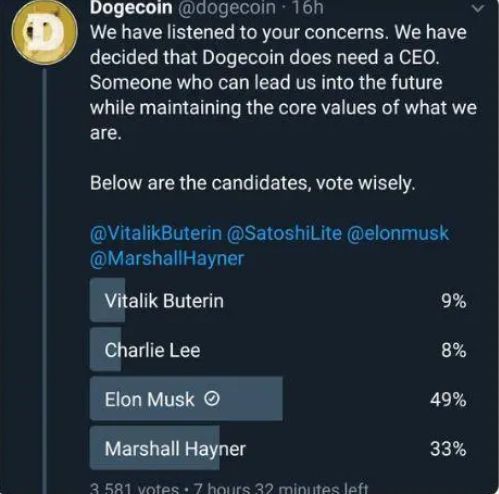Click the 8% result percentage
The image size is (499, 494).
(454, 350)
